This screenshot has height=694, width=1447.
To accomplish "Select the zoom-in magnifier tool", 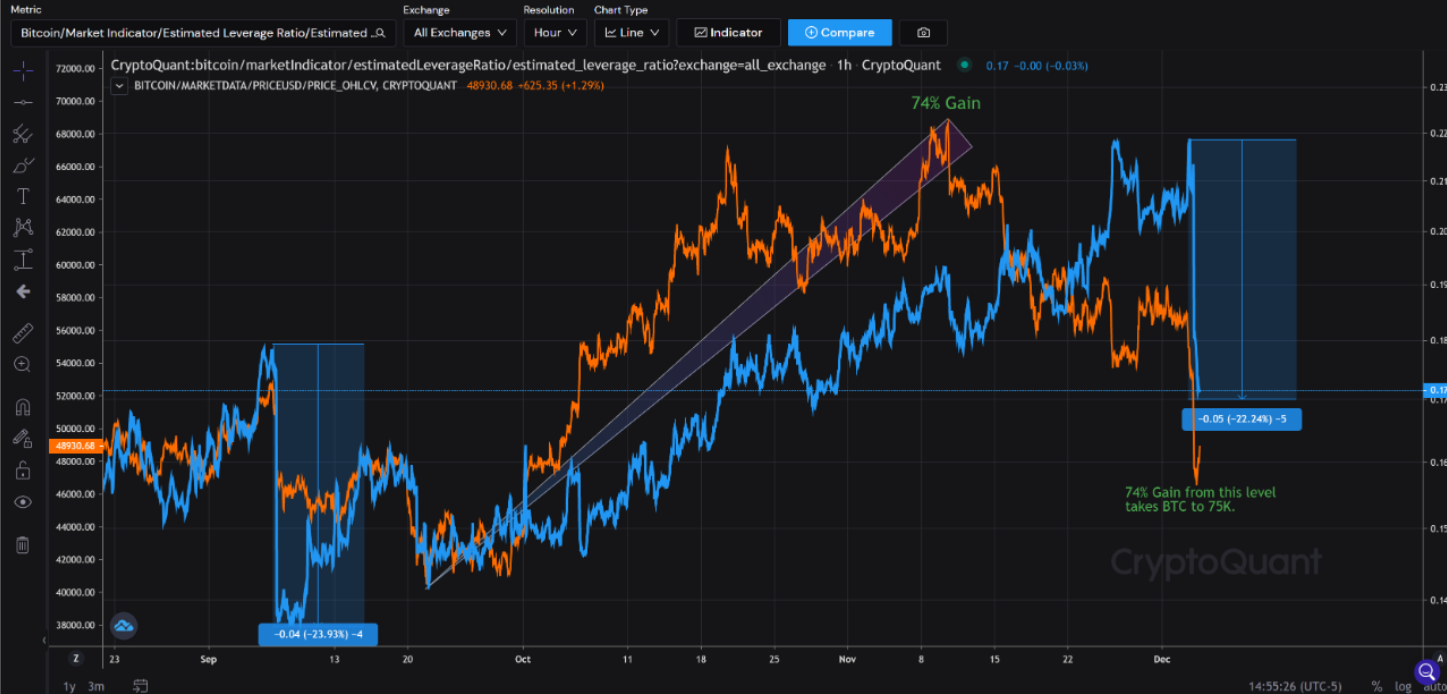I will point(22,365).
